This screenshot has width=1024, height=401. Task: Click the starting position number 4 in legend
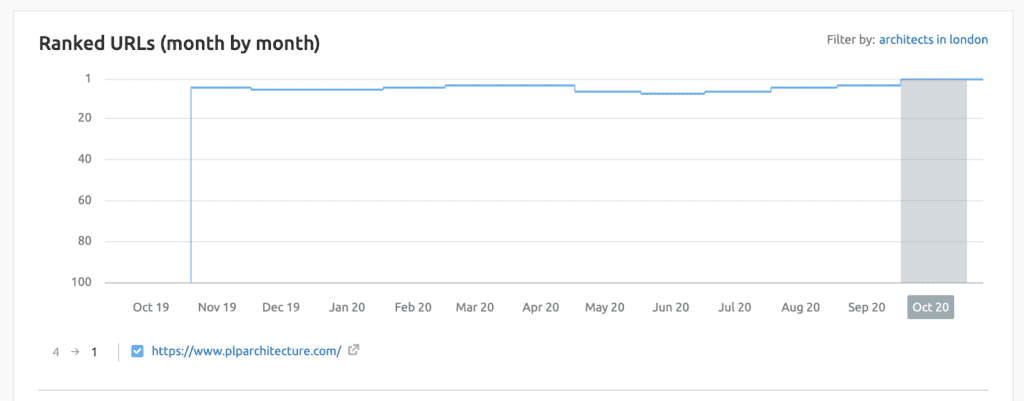click(56, 352)
